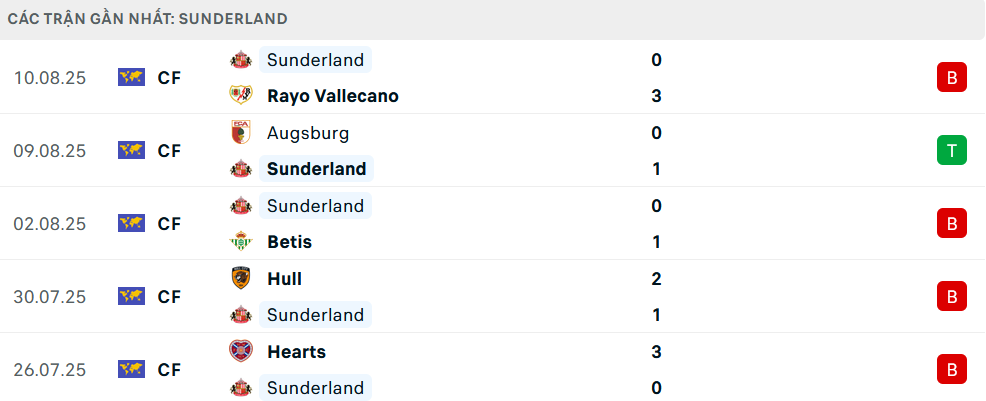The image size is (986, 401).
Task: Open the Augsburg team link
Action: tap(308, 133)
